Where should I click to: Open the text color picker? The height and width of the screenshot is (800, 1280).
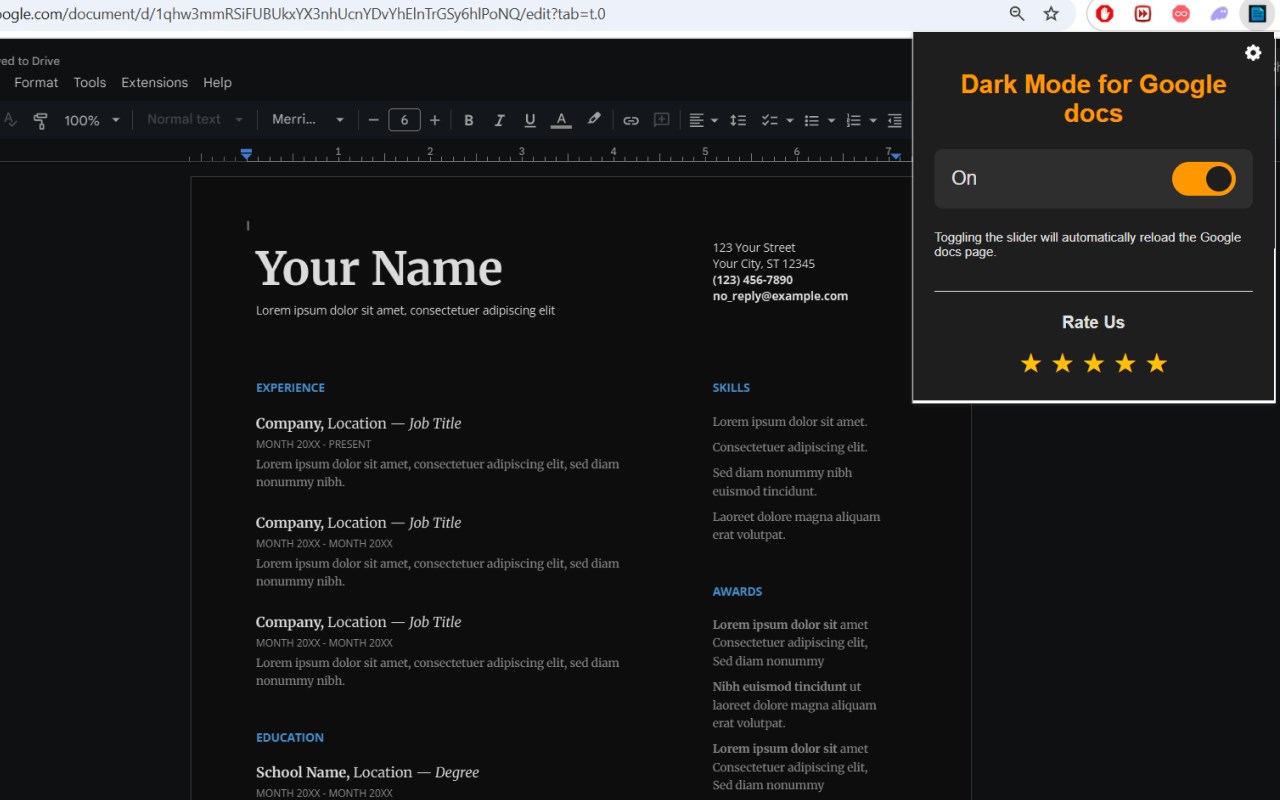point(561,120)
